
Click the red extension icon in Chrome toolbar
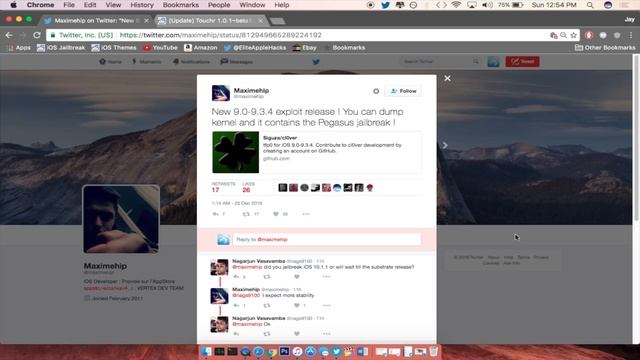pyautogui.click(x=589, y=35)
